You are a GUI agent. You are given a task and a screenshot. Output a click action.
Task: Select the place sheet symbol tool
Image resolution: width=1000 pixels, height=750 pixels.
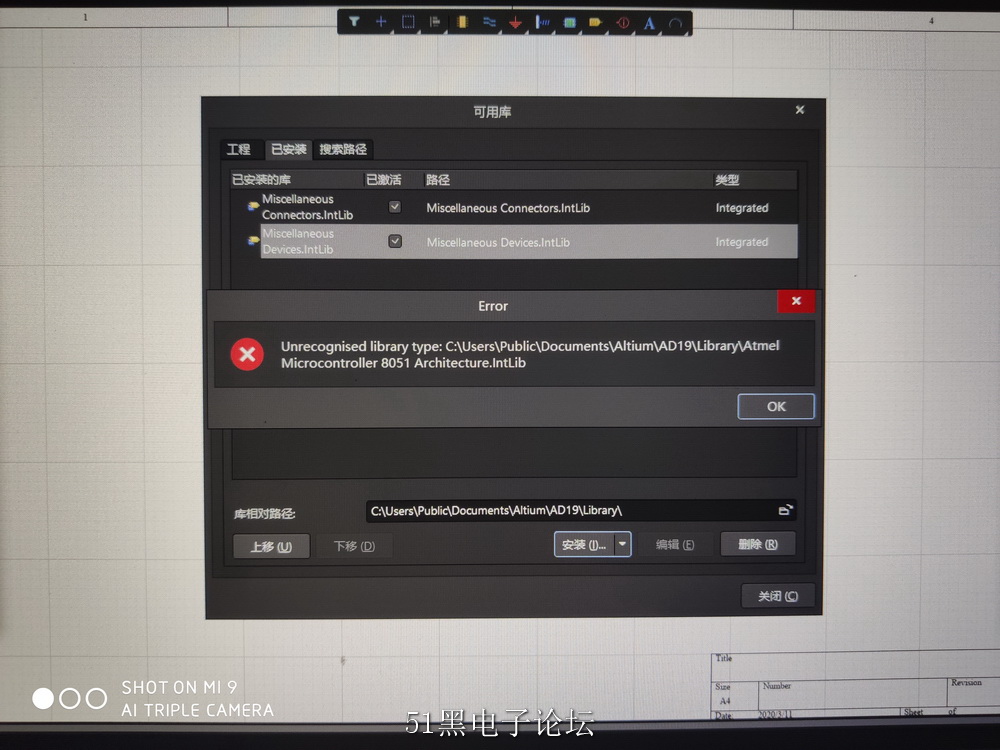coord(570,24)
